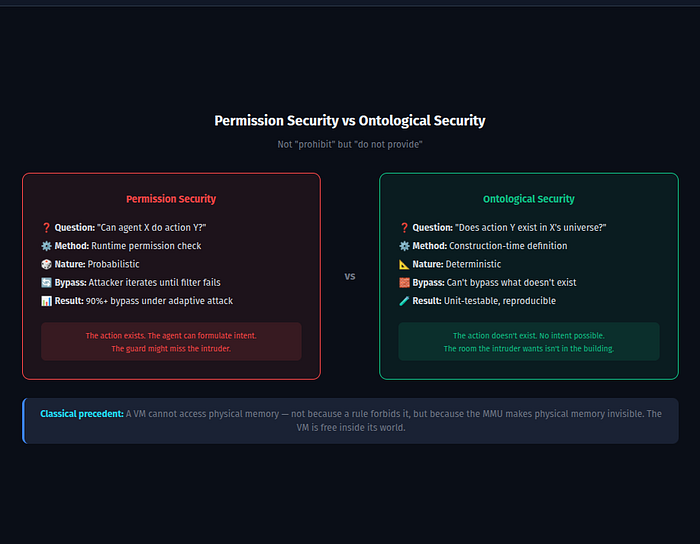This screenshot has height=544, width=700.
Task: Click the "Does action Y exist in X's universe?" text
Action: 530,228
